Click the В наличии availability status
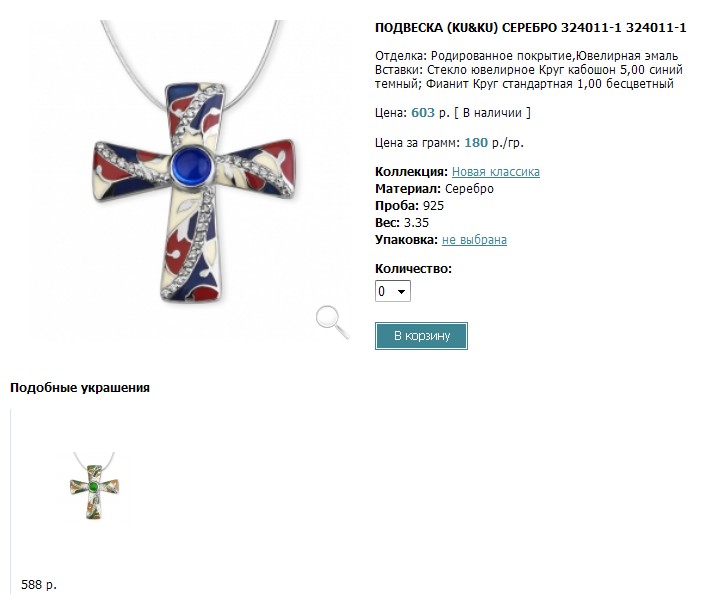 point(492,112)
